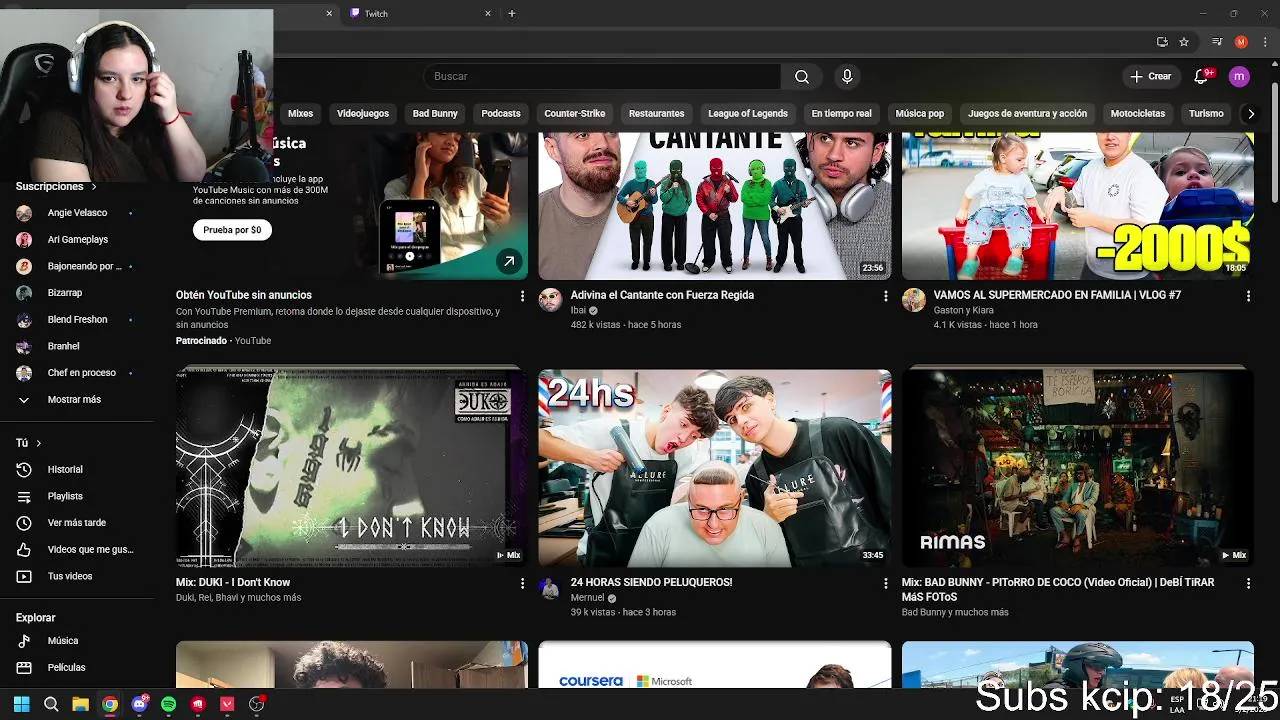Open Mernuel channel avatar
The height and width of the screenshot is (720, 1280).
(550, 588)
